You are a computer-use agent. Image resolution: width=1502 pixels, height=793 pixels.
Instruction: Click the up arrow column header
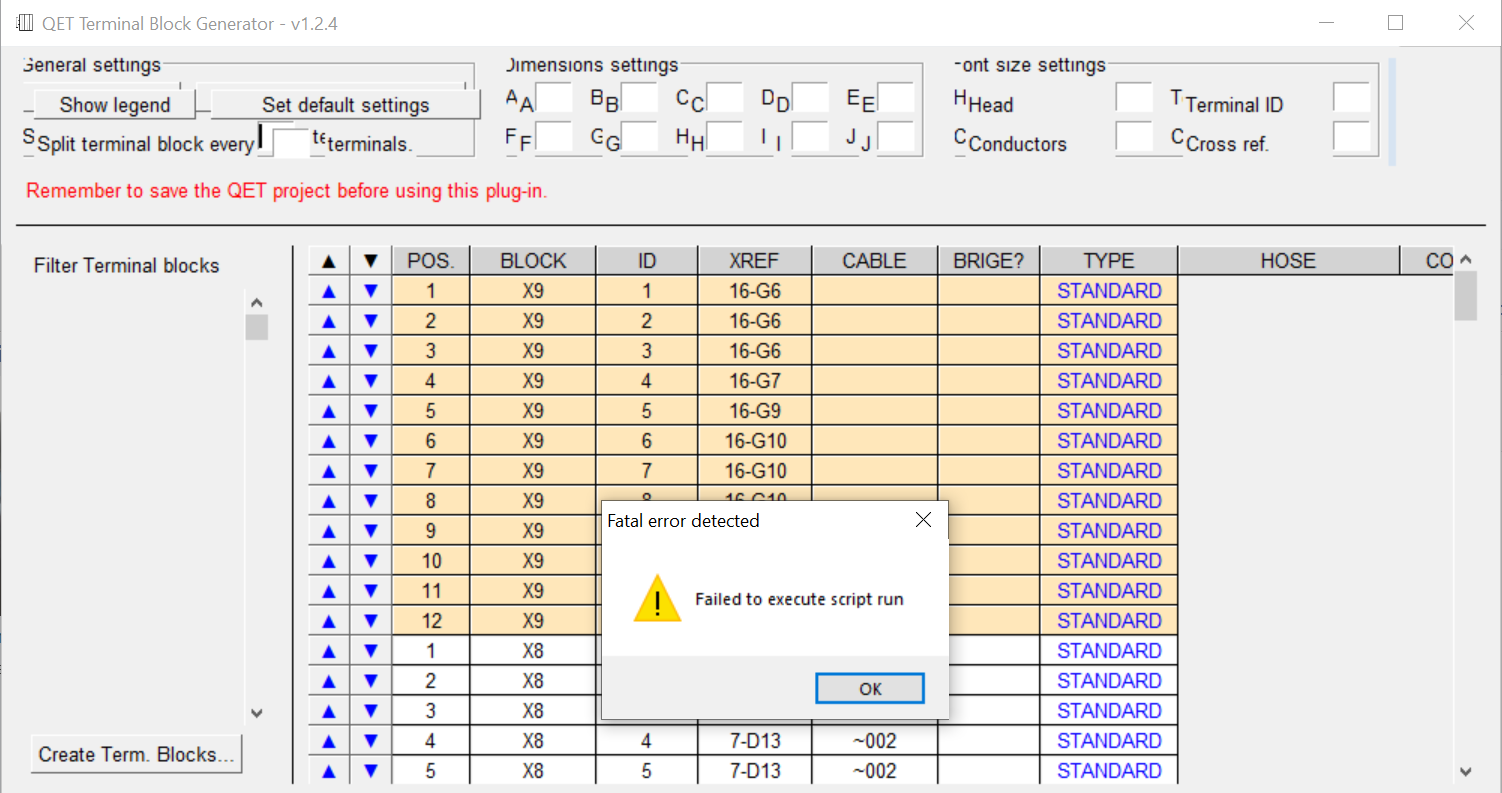[x=329, y=261]
